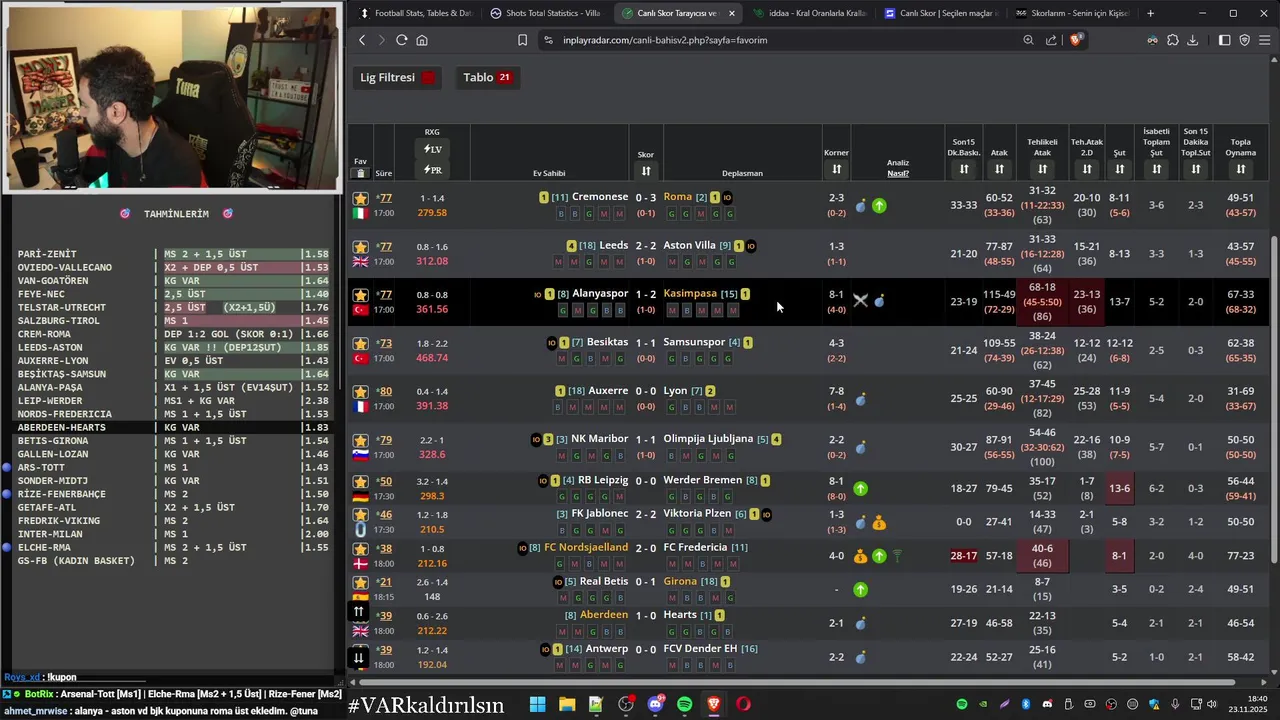The height and width of the screenshot is (720, 1280).
Task: Open the Aston Villa team link
Action: click(x=689, y=245)
